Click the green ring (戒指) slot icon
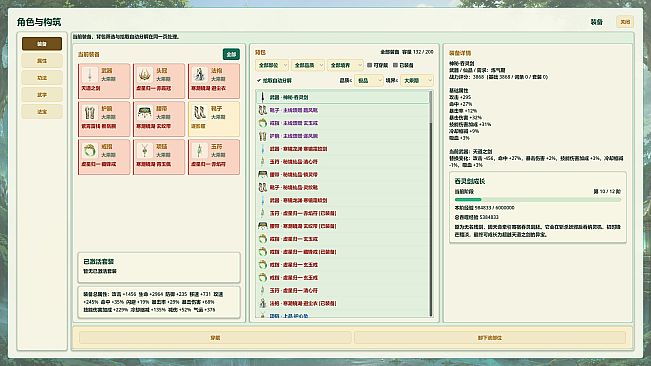The width and height of the screenshot is (651, 366). [x=90, y=151]
